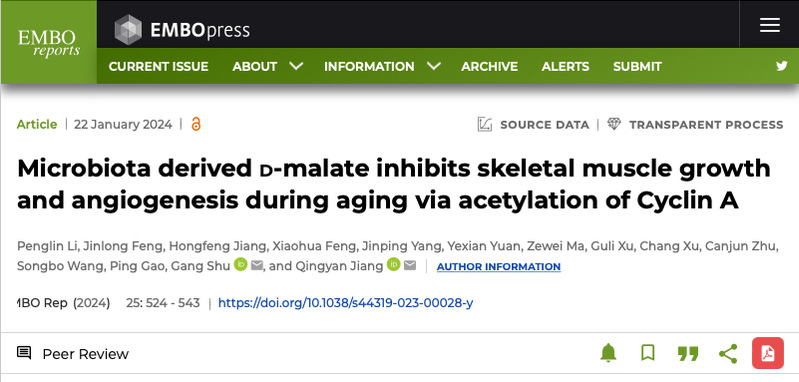799x382 pixels.
Task: Bookmark the article using bookmark icon
Action: (648, 353)
